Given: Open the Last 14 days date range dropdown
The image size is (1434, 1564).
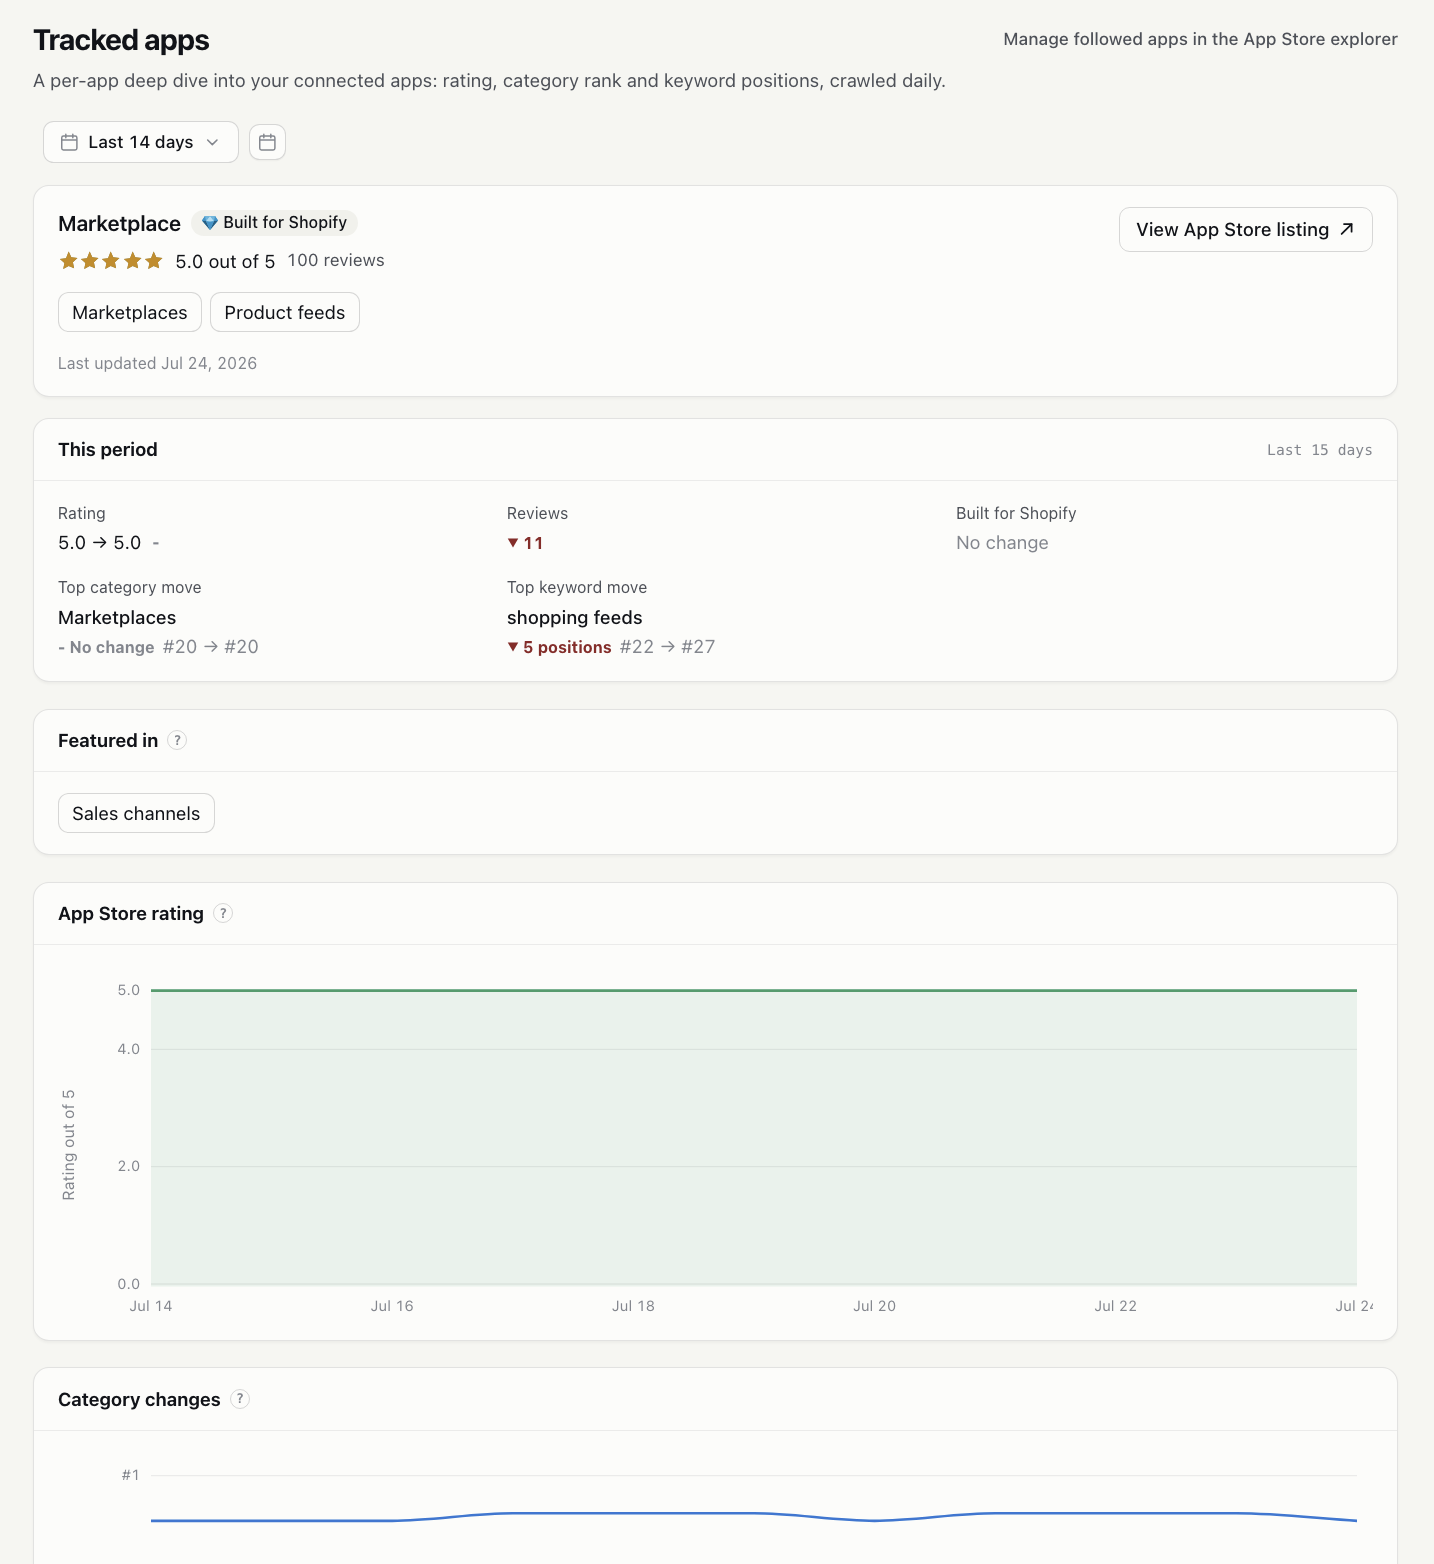Looking at the screenshot, I should click(x=141, y=142).
